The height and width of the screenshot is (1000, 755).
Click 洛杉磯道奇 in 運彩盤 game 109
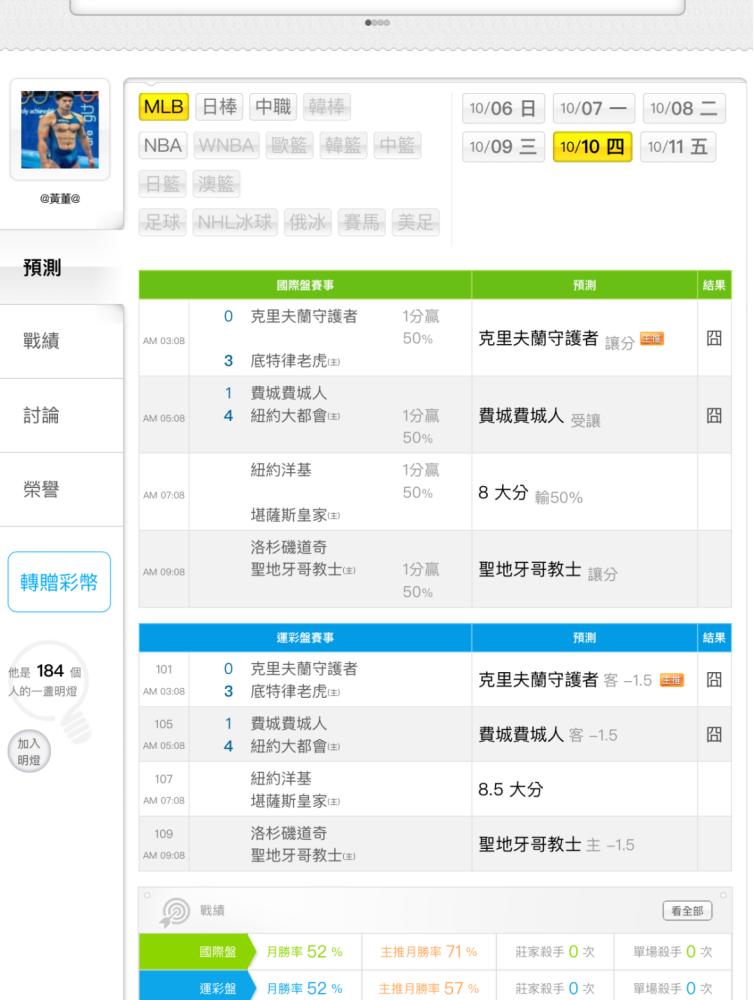(288, 833)
